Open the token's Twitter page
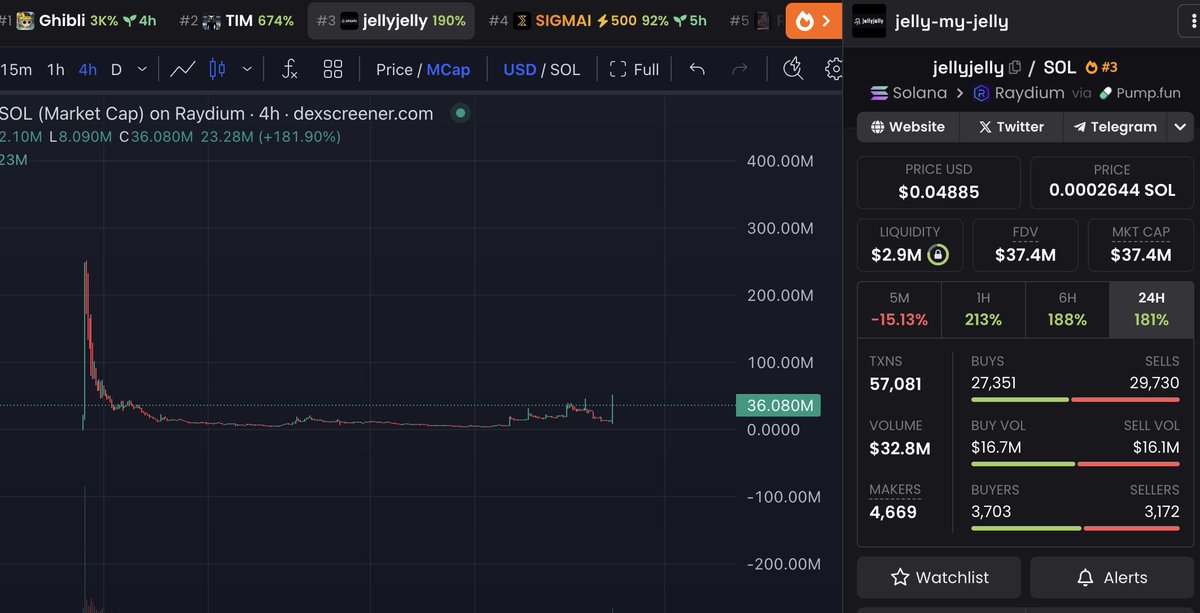 coord(1010,127)
